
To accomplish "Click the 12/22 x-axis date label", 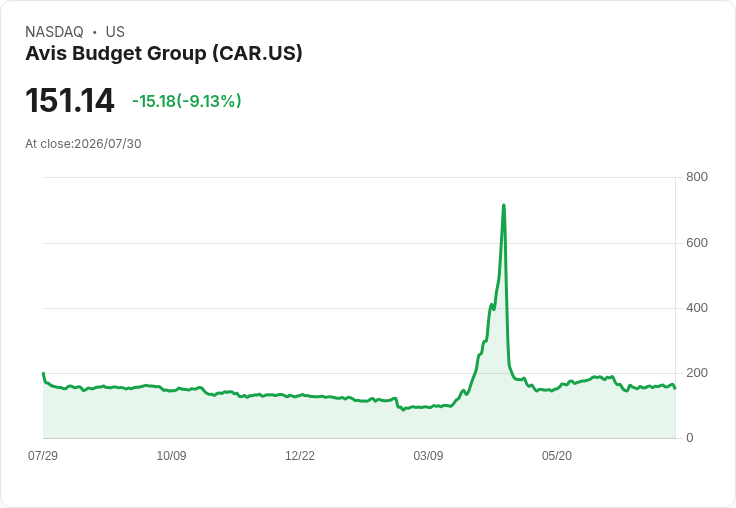I will coord(300,455).
